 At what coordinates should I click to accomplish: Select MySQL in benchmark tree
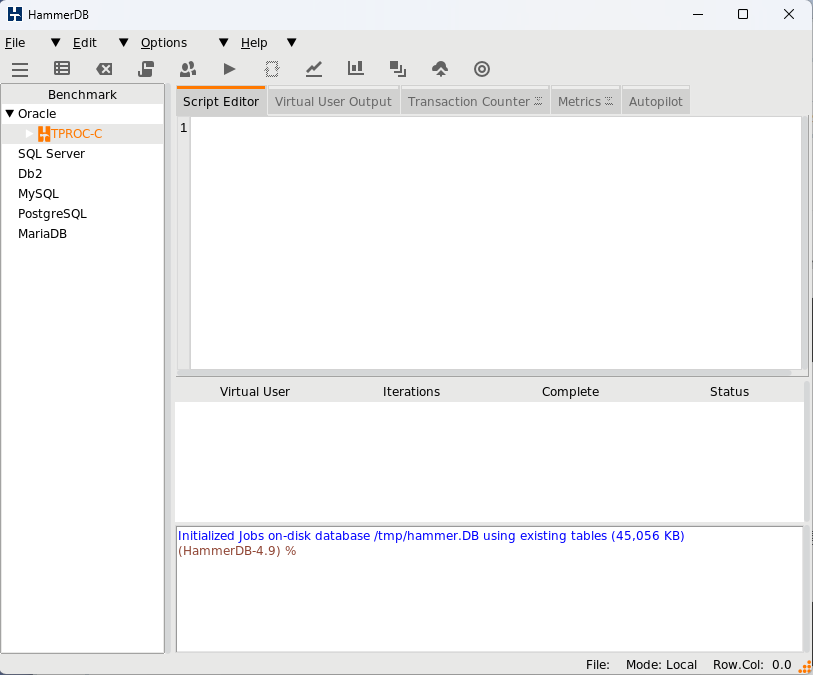pos(38,194)
